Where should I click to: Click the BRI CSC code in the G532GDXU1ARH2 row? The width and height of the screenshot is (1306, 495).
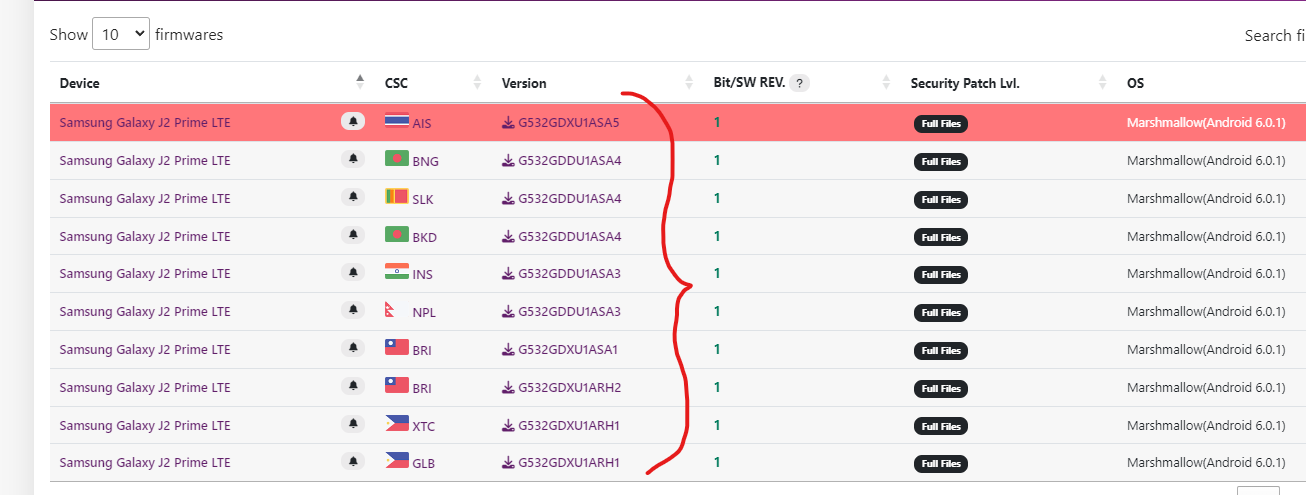click(422, 388)
